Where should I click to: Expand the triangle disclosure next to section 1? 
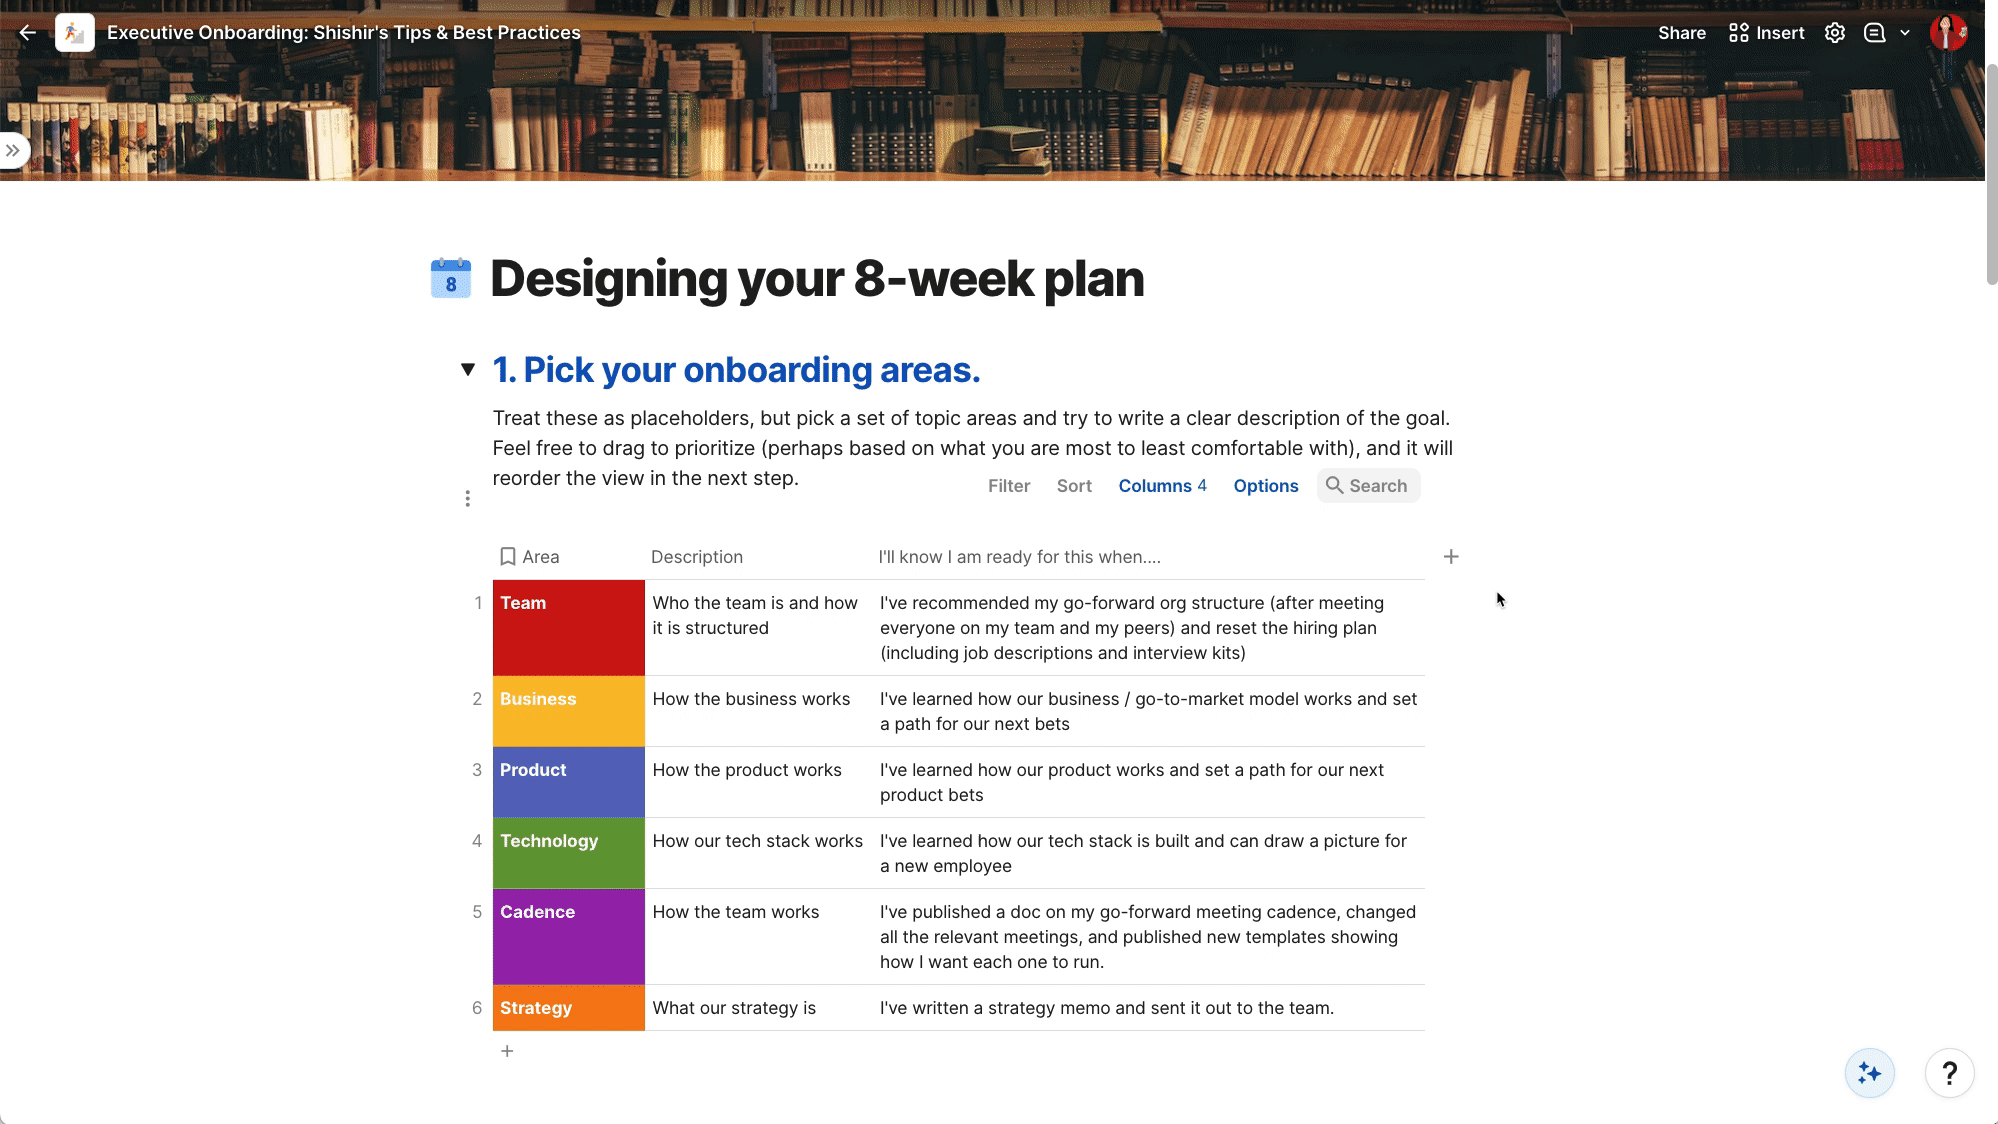(468, 369)
